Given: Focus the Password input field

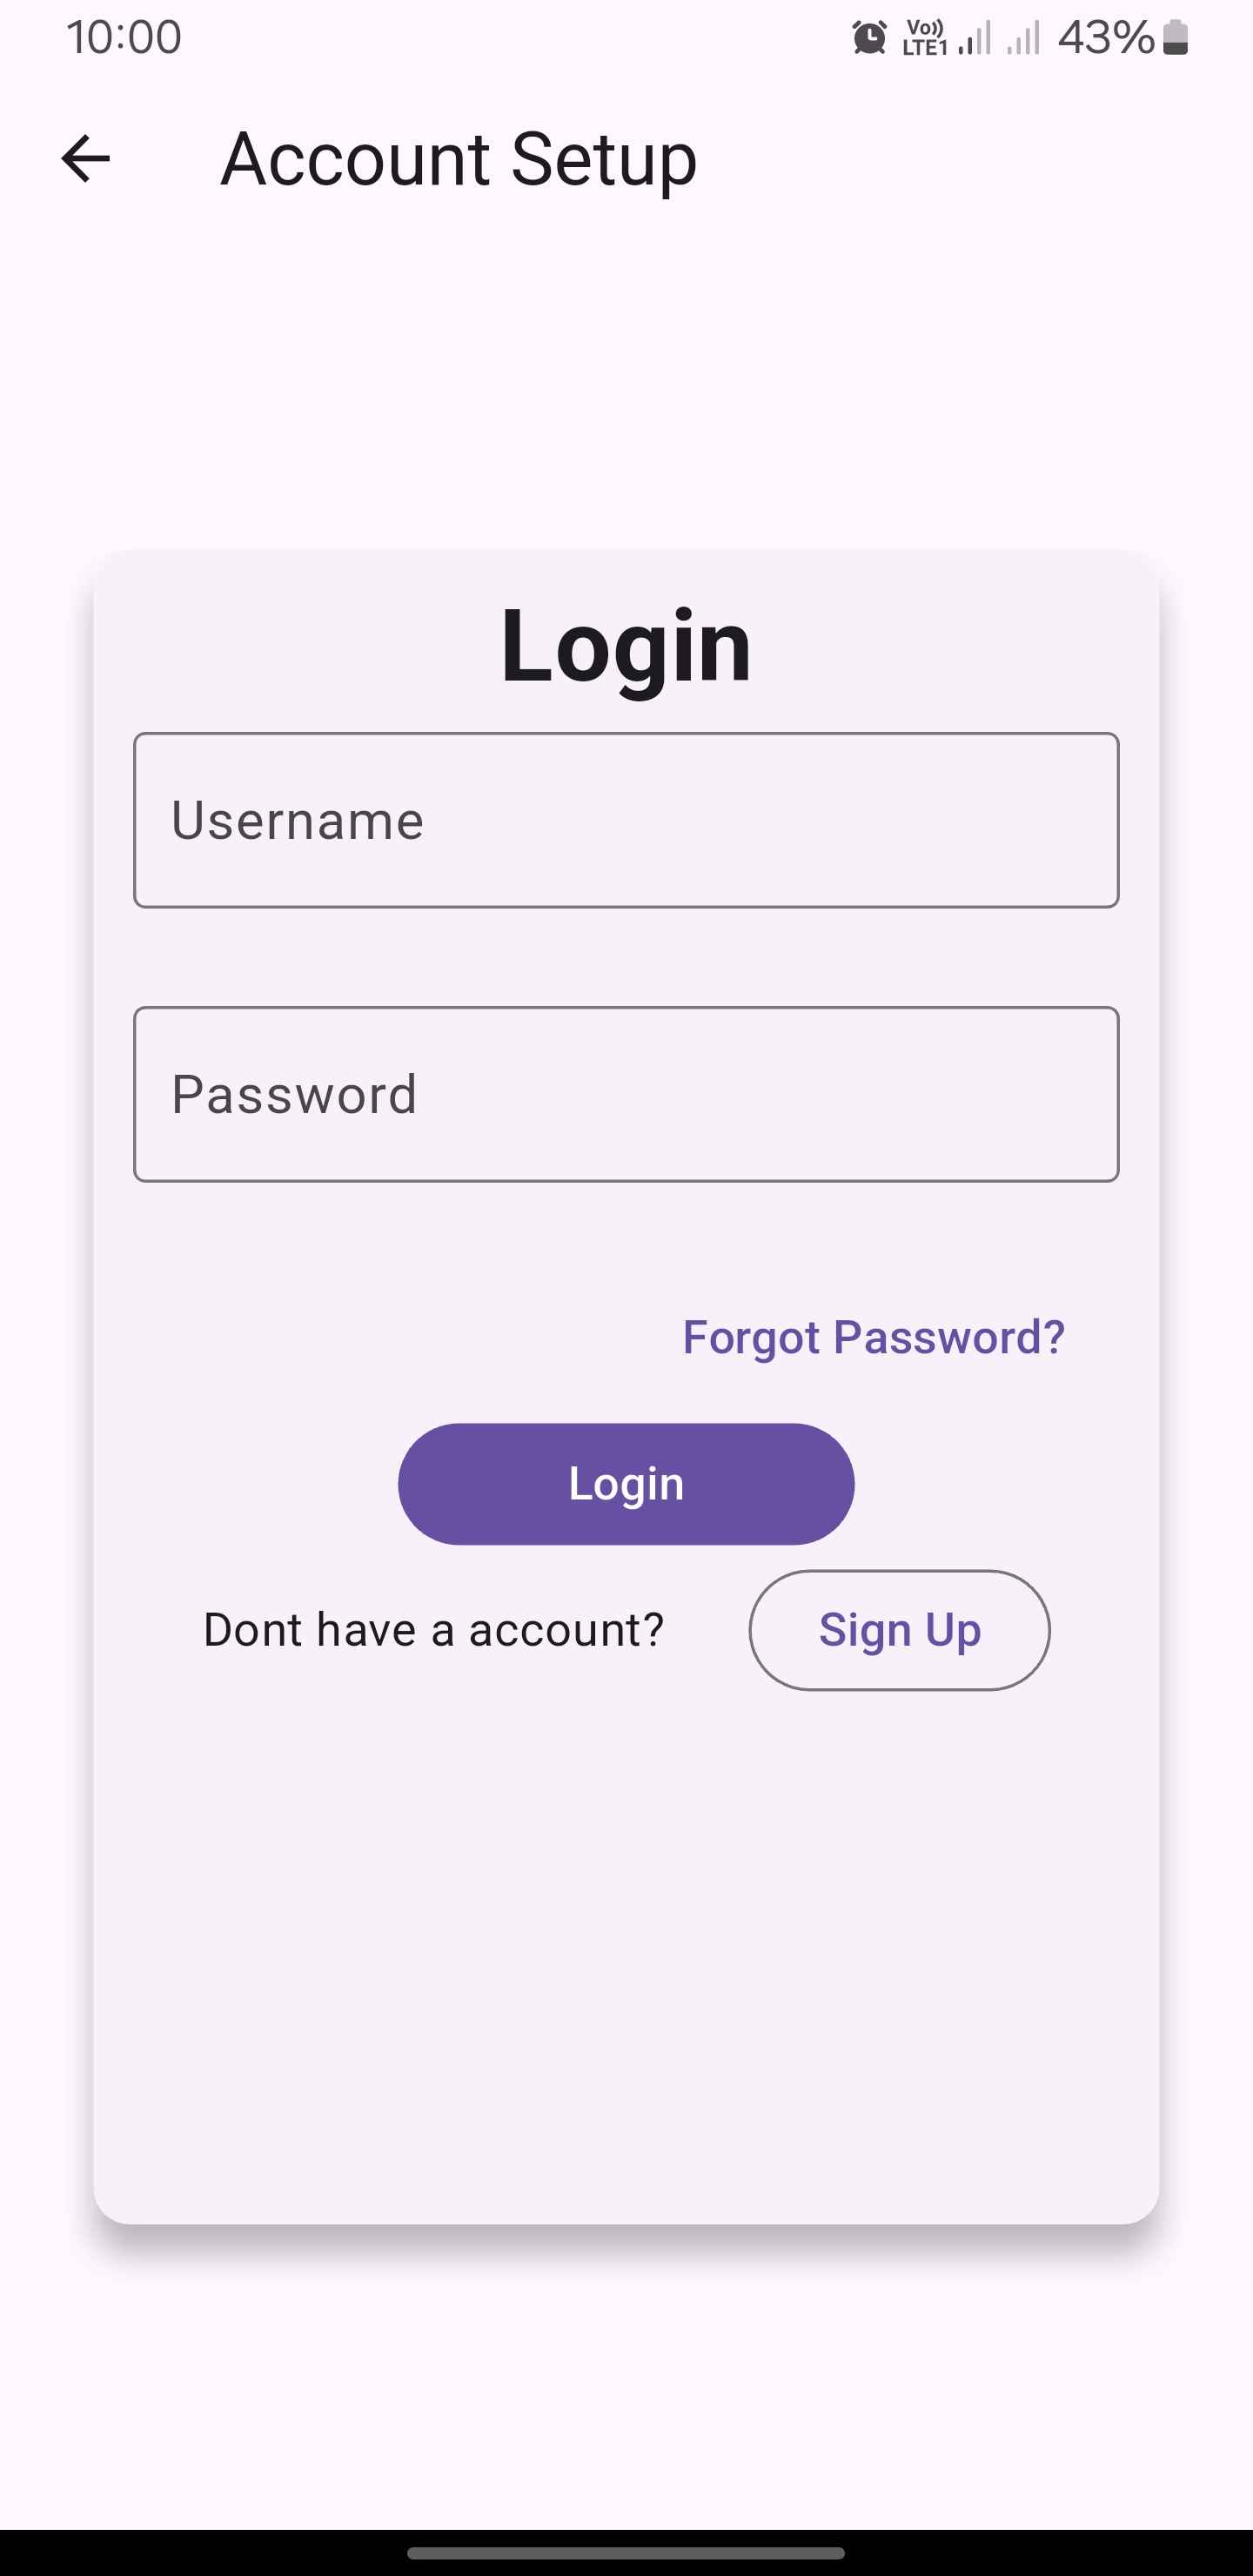Looking at the screenshot, I should click(x=626, y=1094).
